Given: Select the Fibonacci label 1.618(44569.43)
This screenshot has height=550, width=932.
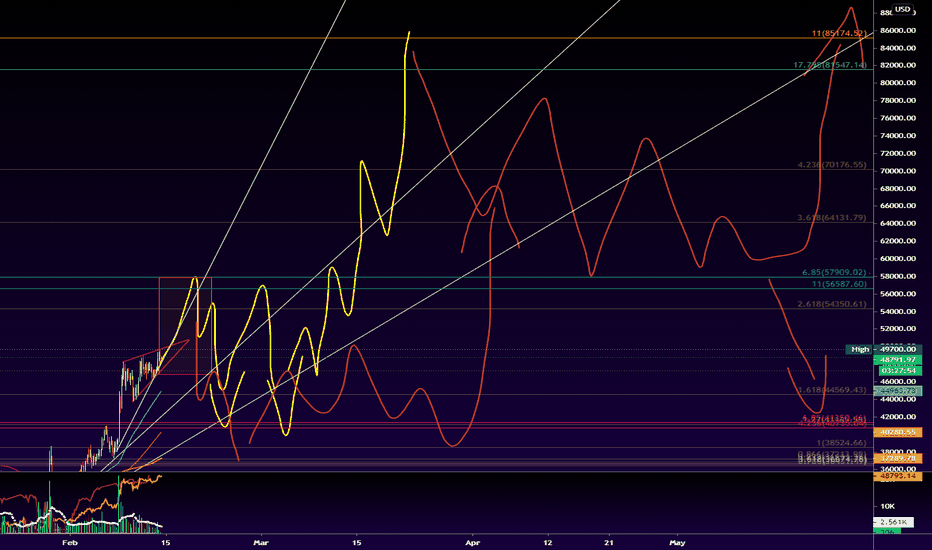Looking at the screenshot, I should 832,390.
